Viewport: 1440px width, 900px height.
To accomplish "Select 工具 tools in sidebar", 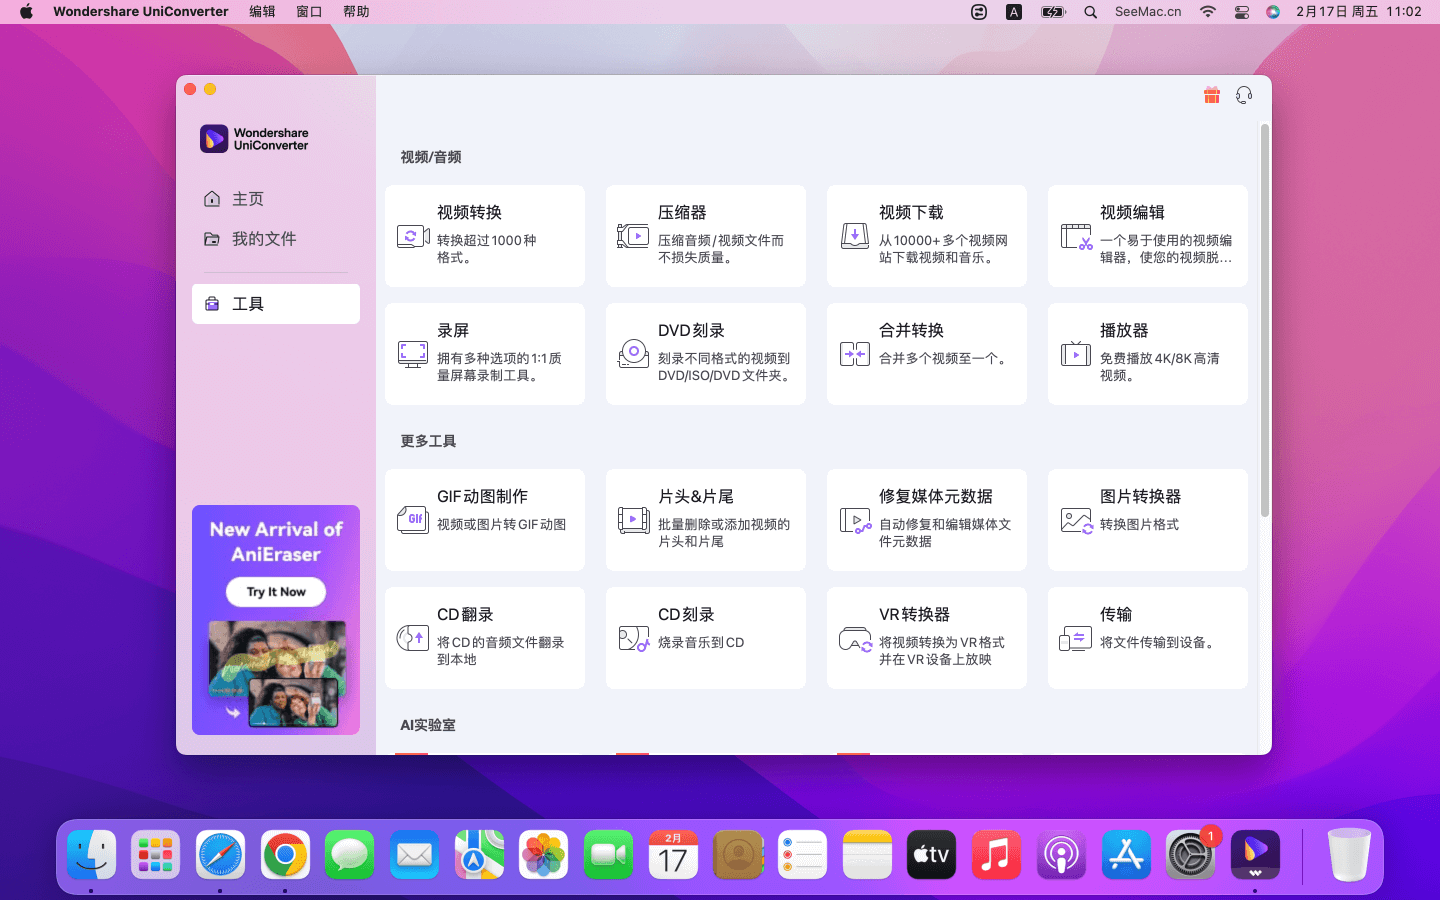I will pyautogui.click(x=276, y=304).
